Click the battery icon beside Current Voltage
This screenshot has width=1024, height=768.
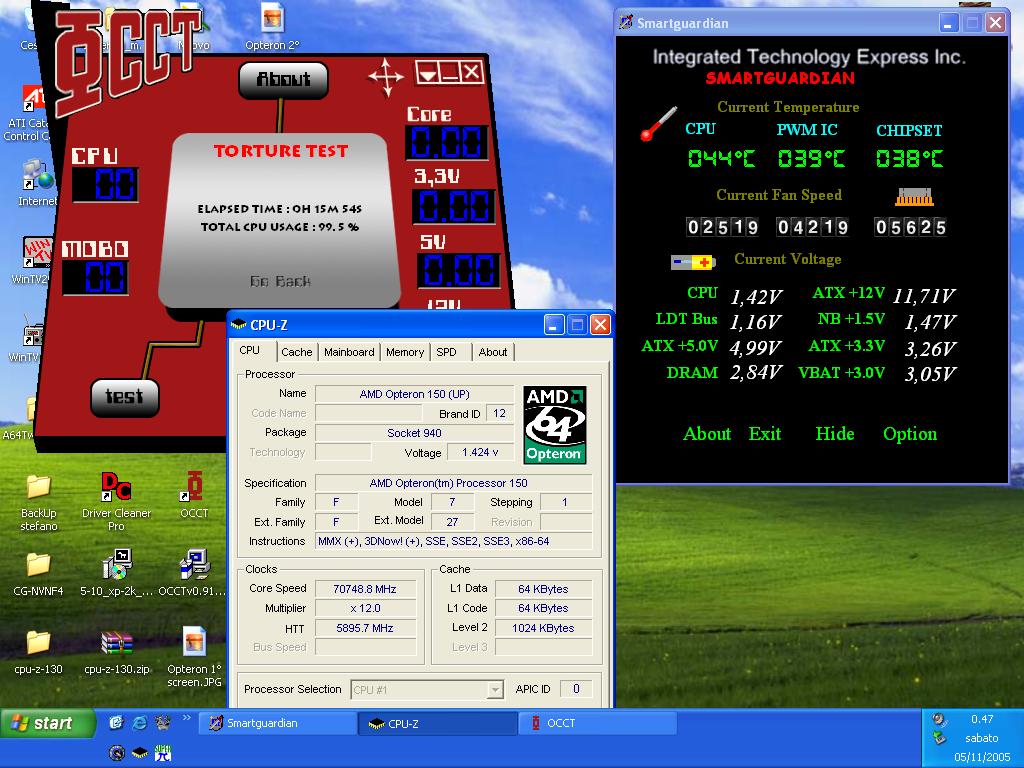(x=693, y=262)
